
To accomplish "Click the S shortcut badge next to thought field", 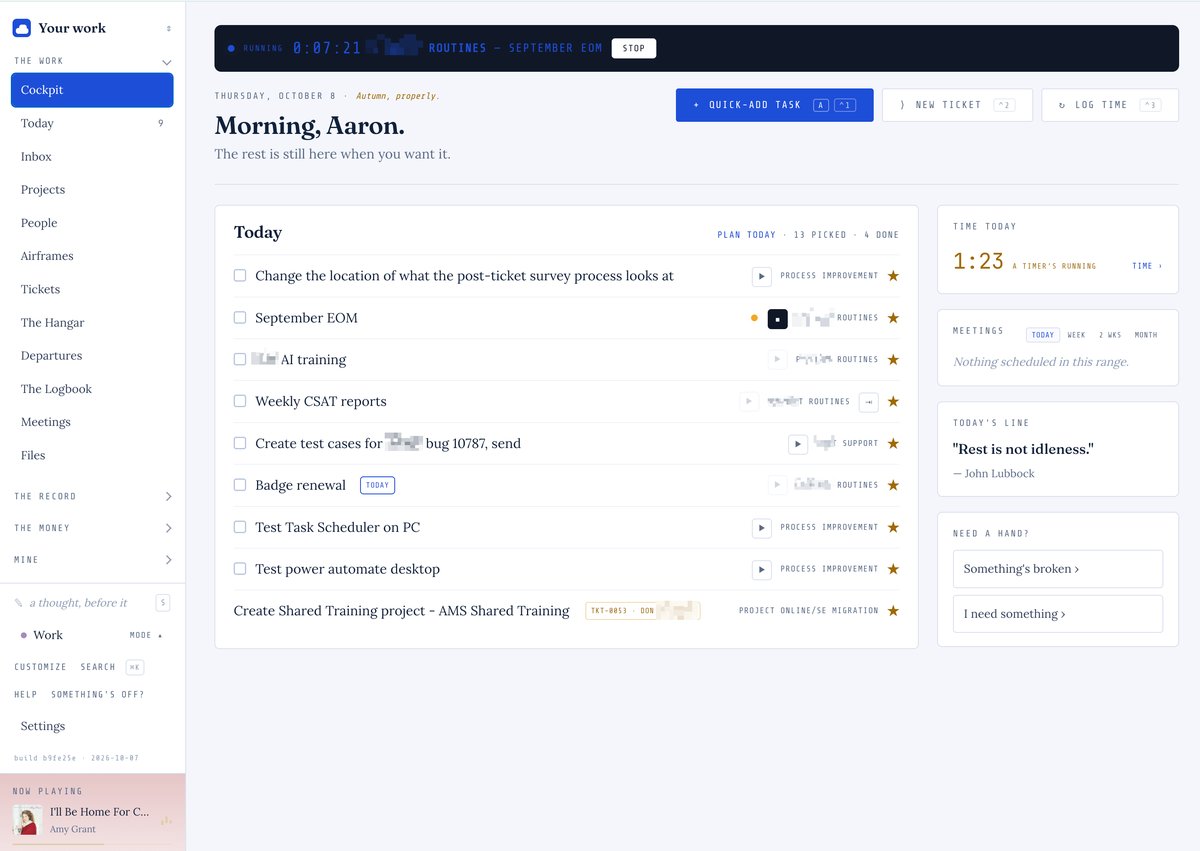I will pyautogui.click(x=163, y=603).
